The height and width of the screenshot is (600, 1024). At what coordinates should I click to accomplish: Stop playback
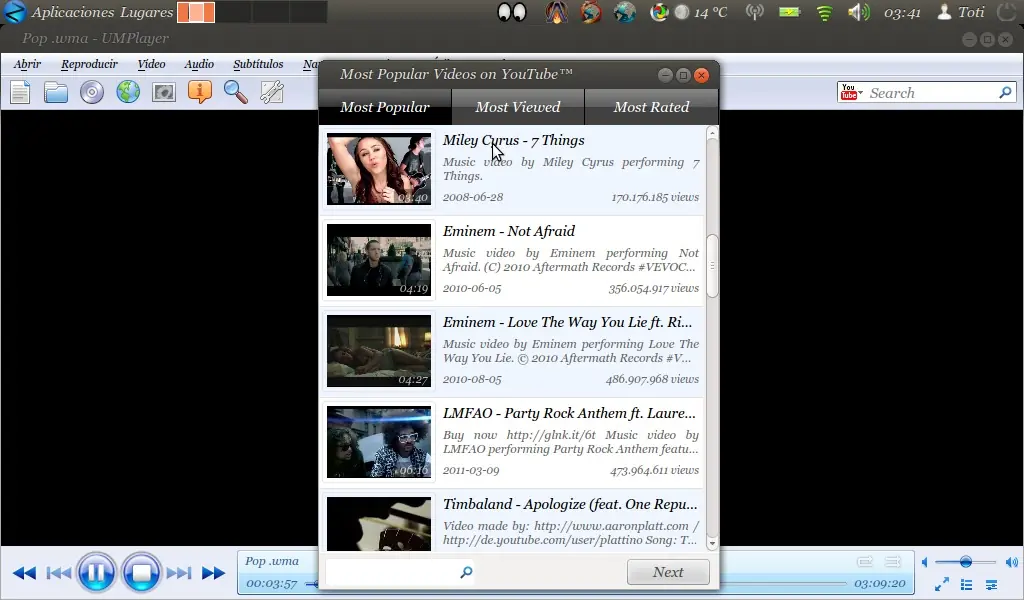(141, 573)
